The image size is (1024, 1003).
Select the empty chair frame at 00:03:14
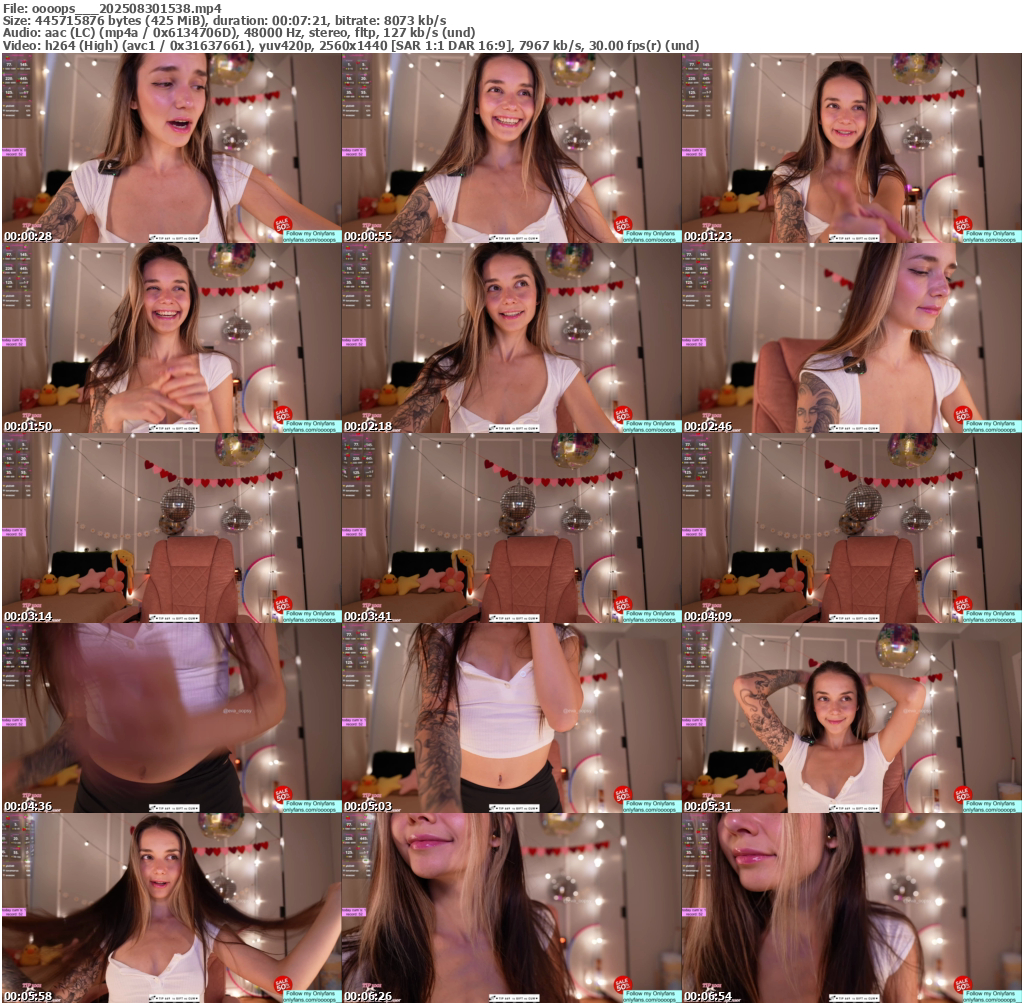tap(171, 527)
